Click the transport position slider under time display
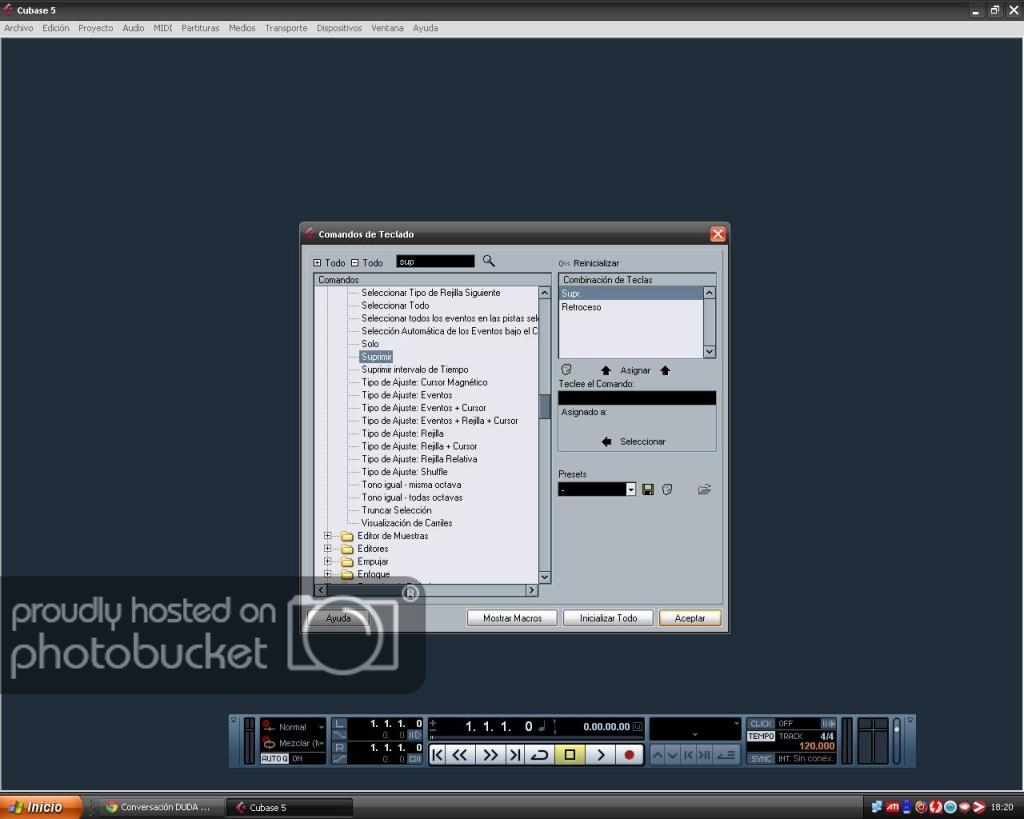The width and height of the screenshot is (1024, 819). (536, 739)
